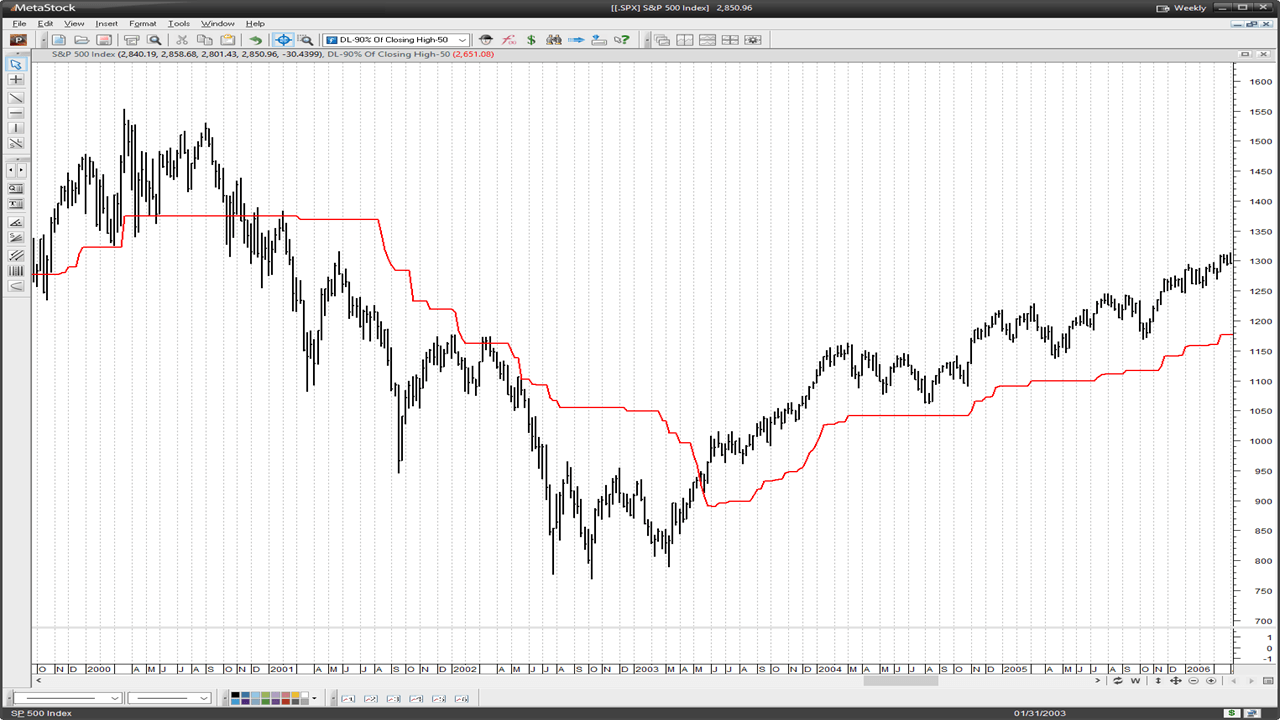Click the Expert Advisor face icon
This screenshot has height=720, width=1280.
coord(486,40)
